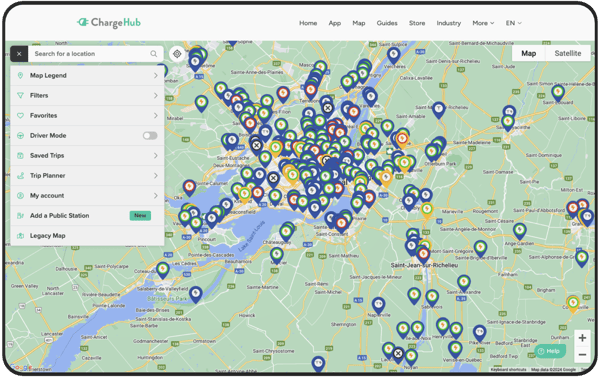Open the Store nav item
The width and height of the screenshot is (600, 377).
[417, 23]
